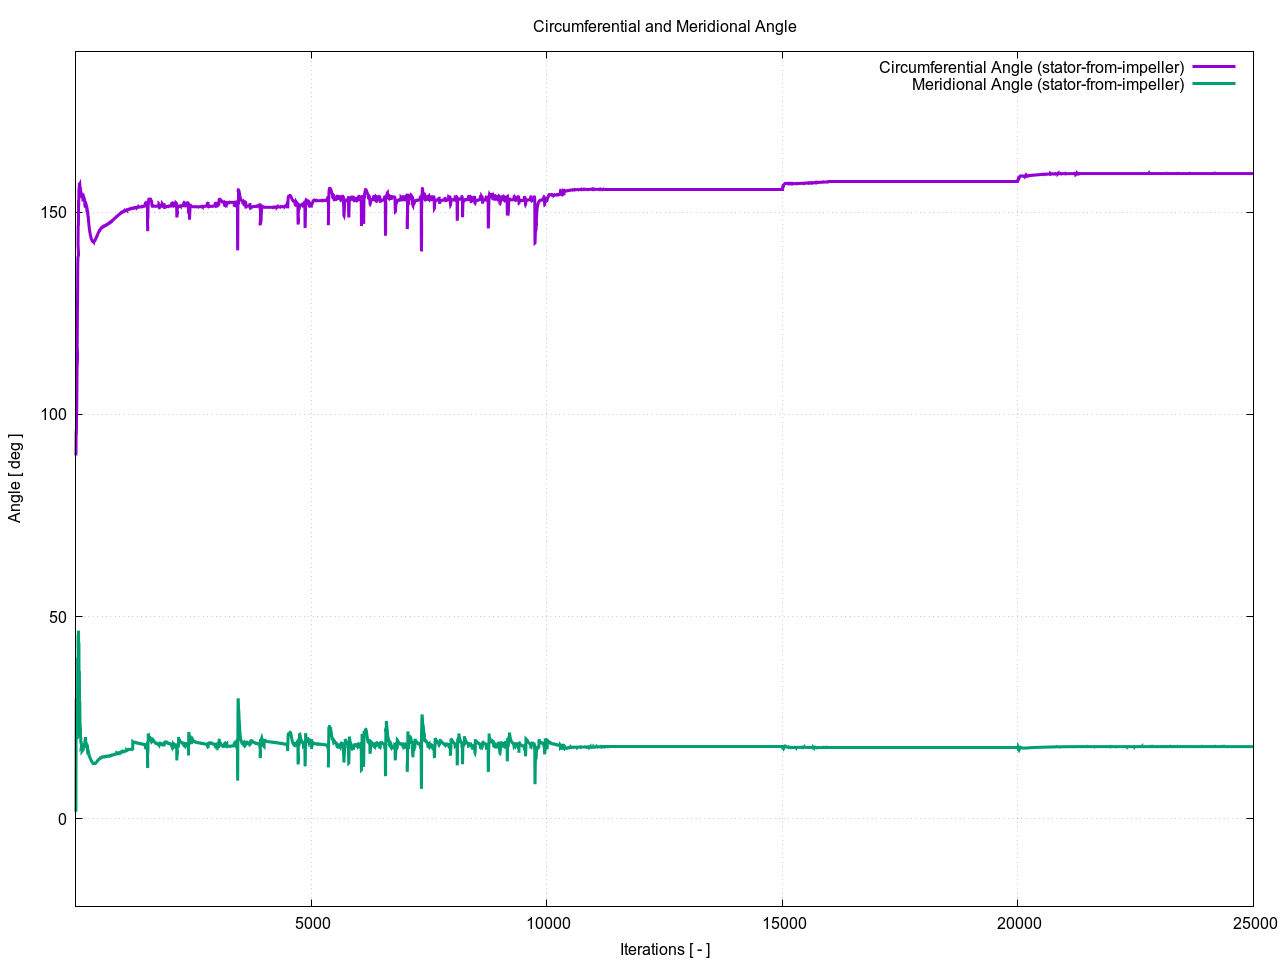
Task: Click the 'Angle [deg]' y-axis label
Action: pos(15,478)
